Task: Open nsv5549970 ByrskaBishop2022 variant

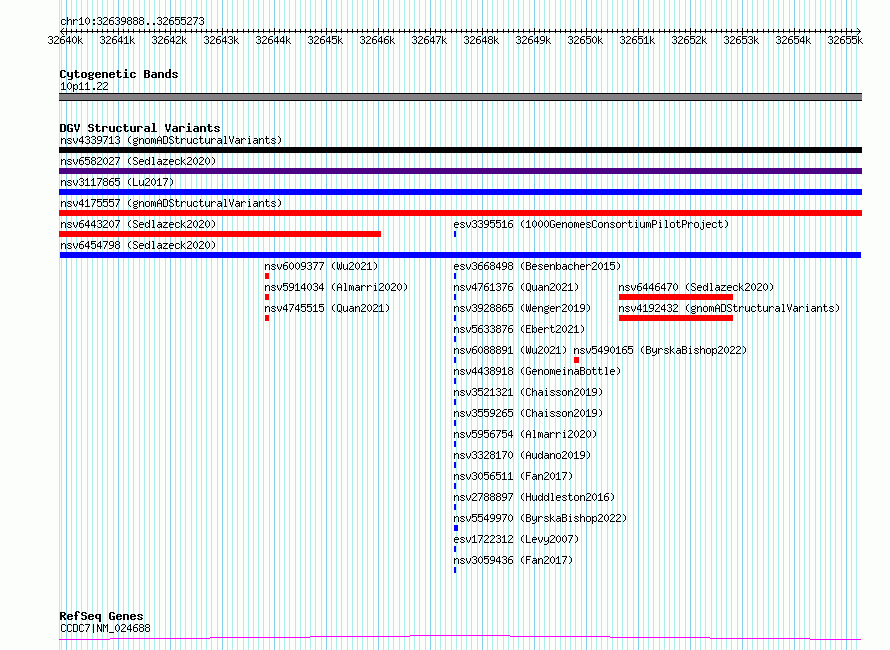Action: 540,518
